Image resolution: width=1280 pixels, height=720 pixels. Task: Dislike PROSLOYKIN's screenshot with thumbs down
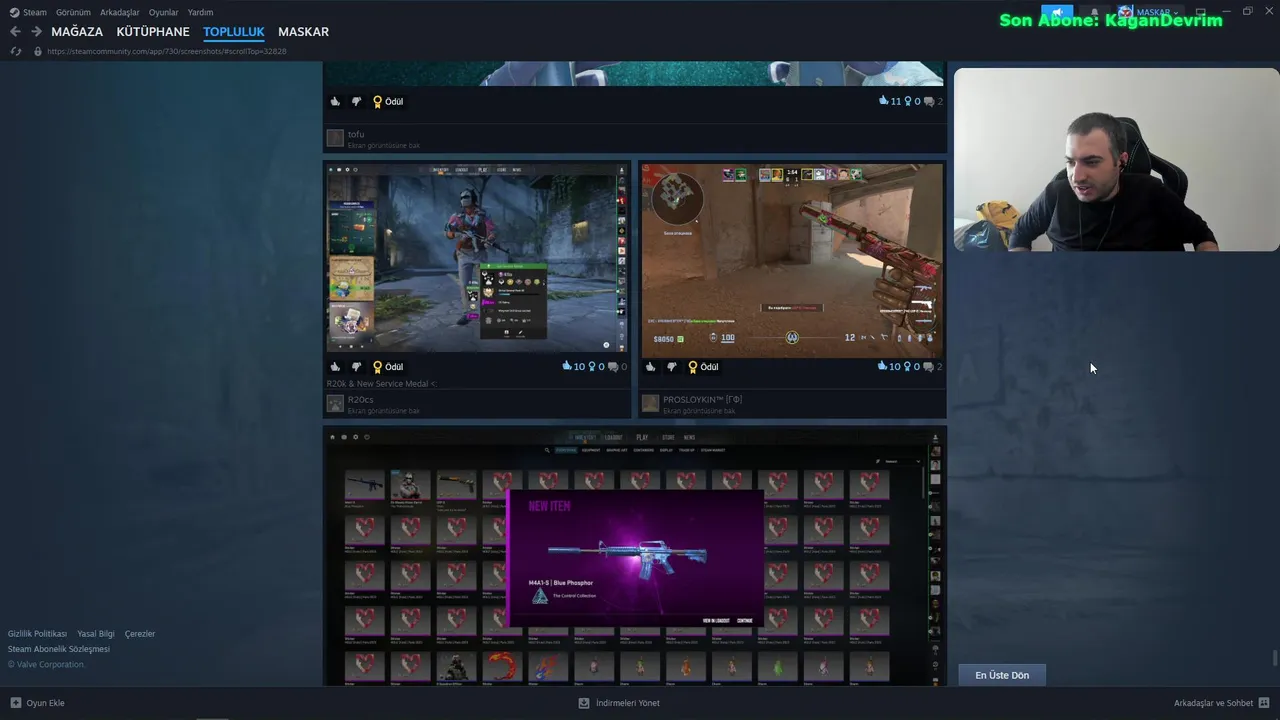click(672, 367)
